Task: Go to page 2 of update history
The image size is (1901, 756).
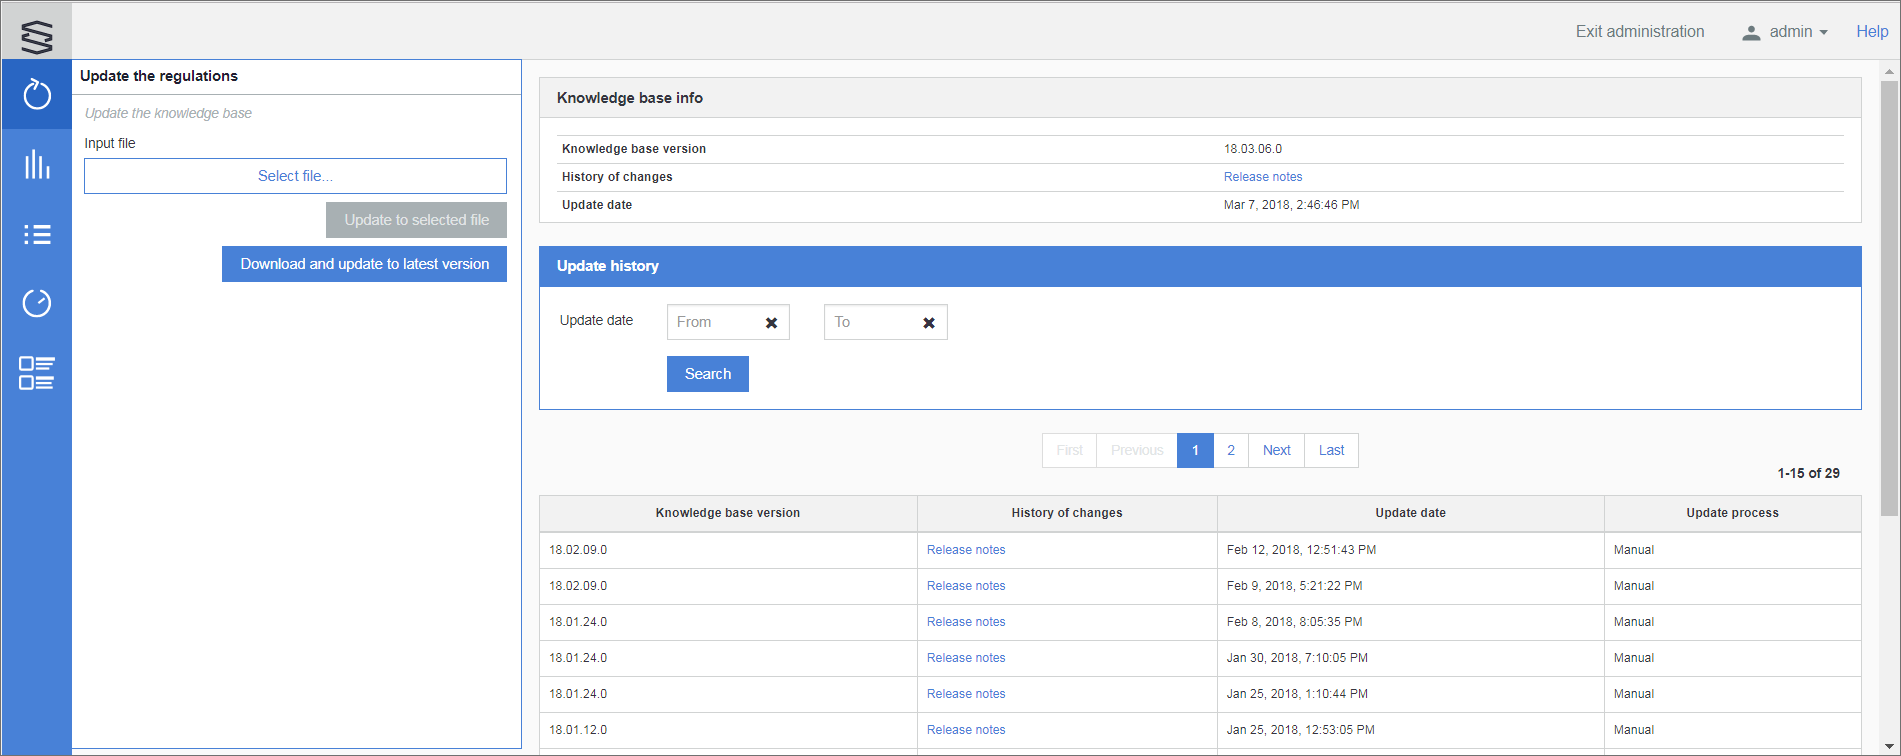Action: pyautogui.click(x=1231, y=450)
